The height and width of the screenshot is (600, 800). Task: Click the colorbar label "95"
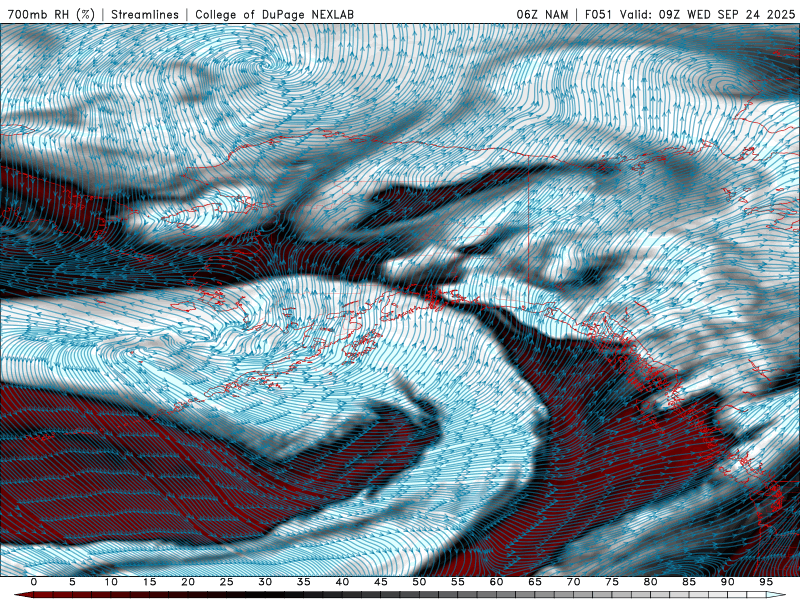click(766, 582)
